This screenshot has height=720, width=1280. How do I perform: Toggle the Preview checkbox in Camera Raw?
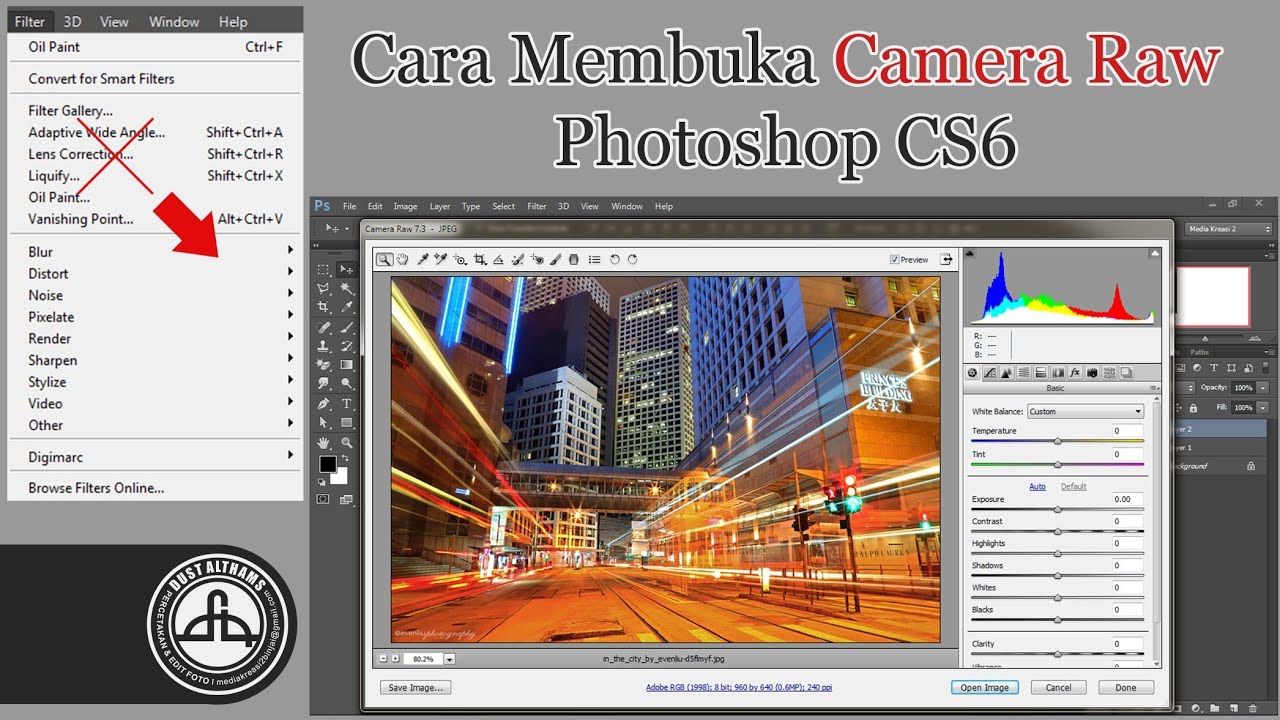click(x=894, y=260)
